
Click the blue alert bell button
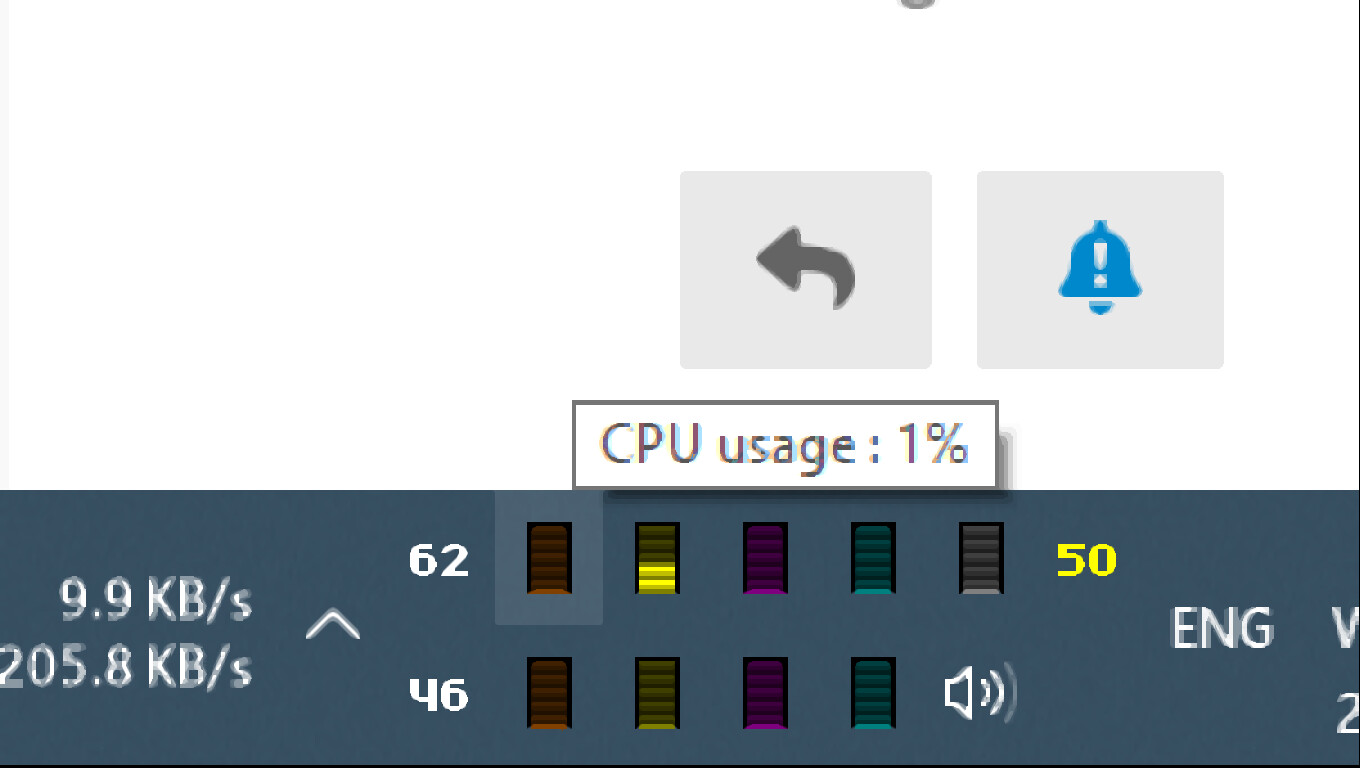[x=1100, y=269]
